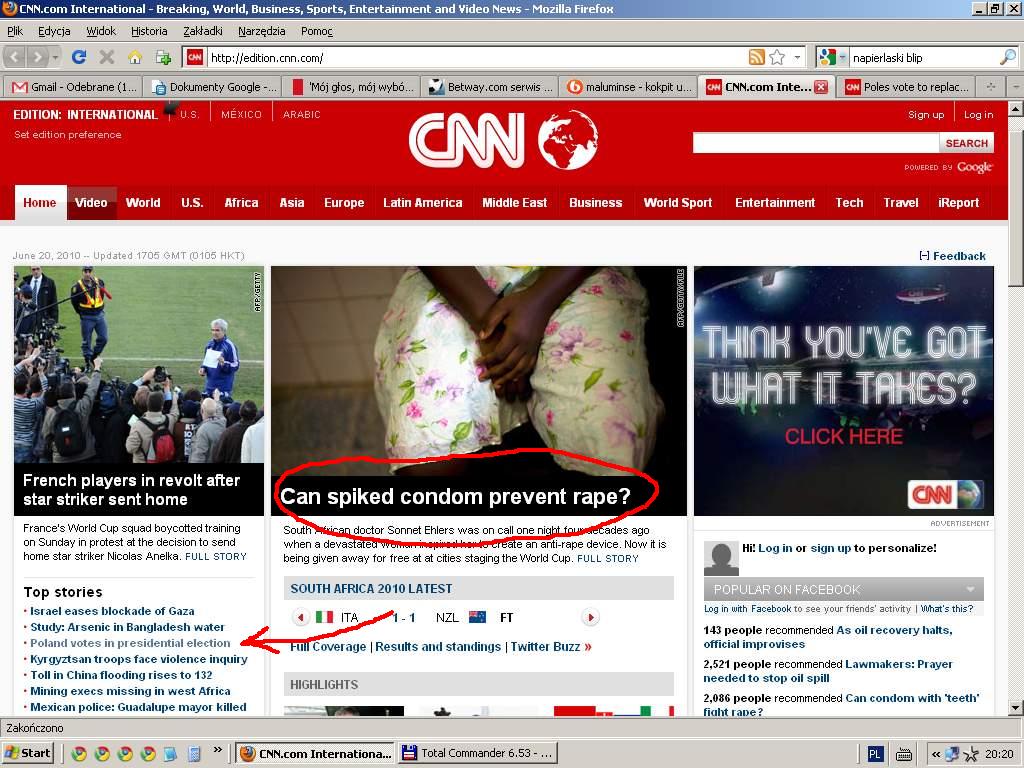Close the CNN.com International tab
The image size is (1024, 768).
821,87
